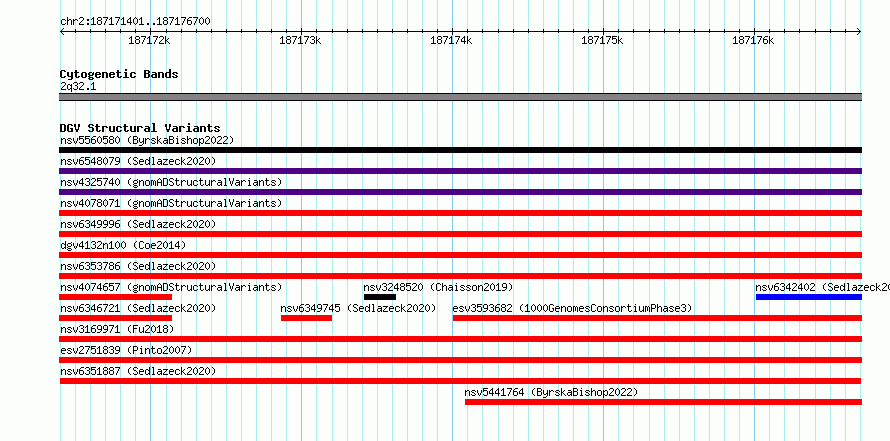
Task: Click the red nsv5441764 variant bar
Action: coord(663,402)
